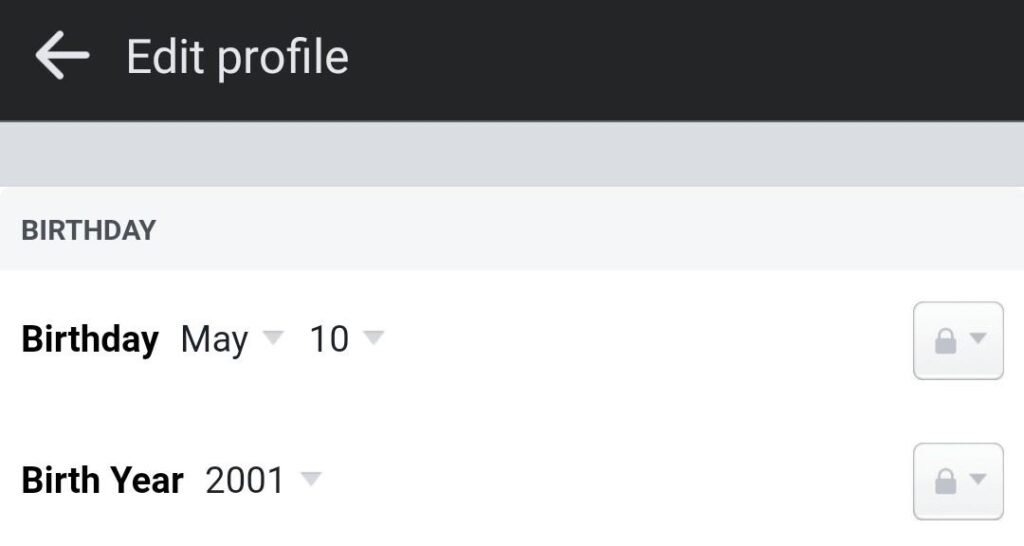Open the birth month selector showing May
This screenshot has height=546, width=1024.
214,340
